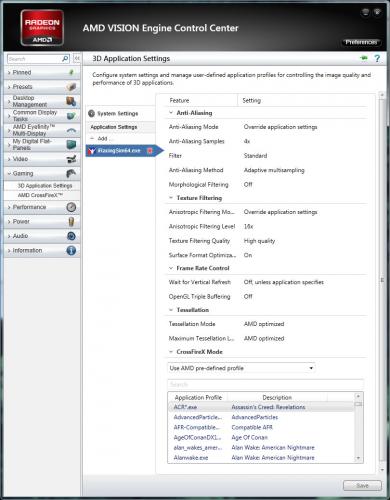Select AMD CrossFireX sidebar item
Image resolution: width=390 pixels, height=500 pixels.
point(40,195)
